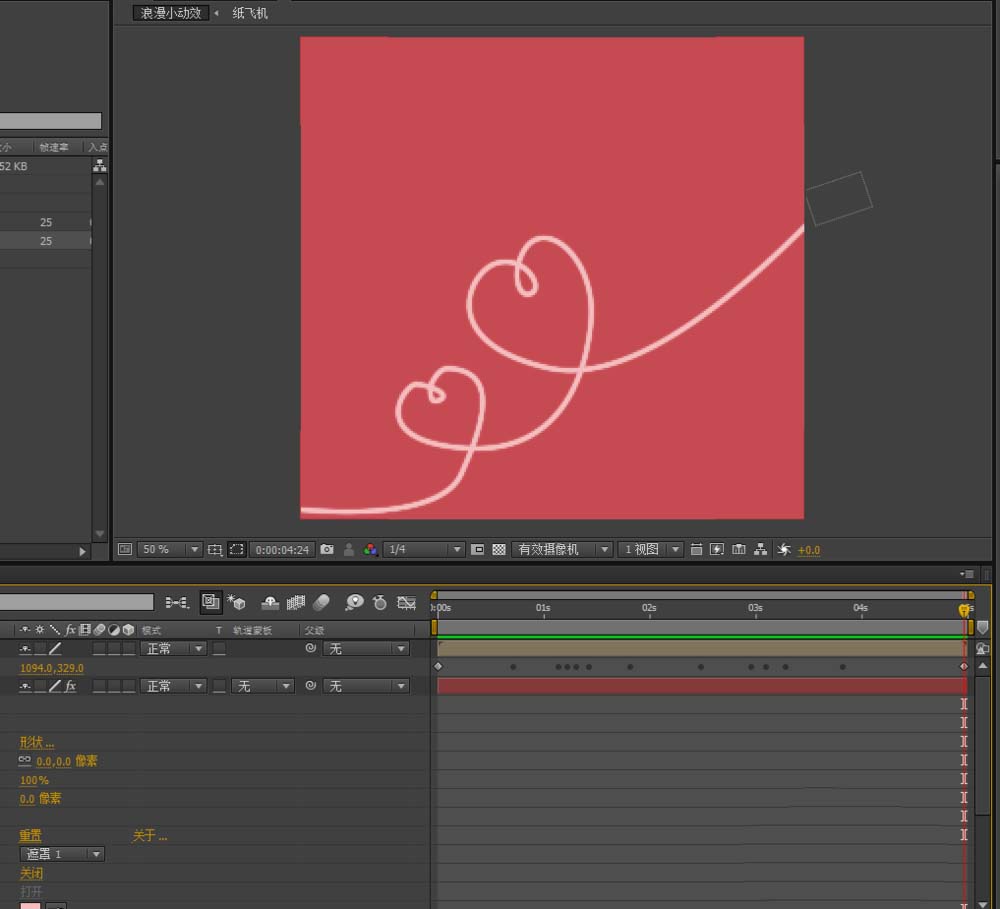
Task: Click the reset exposure icon in viewer
Action: tap(783, 550)
